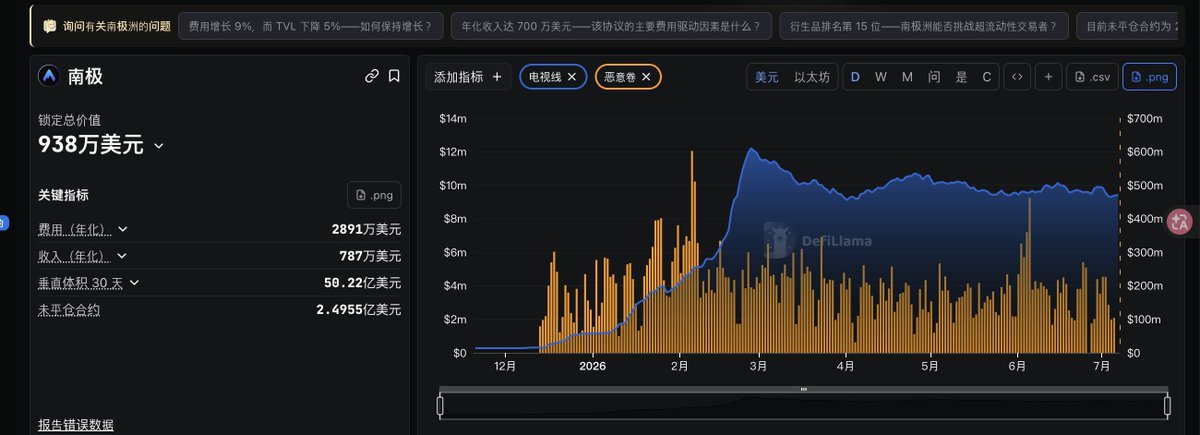Click the LlamaAI icon beside 询问有关南极洲的问题
Screen dimensions: 1200x435
coord(49,25)
